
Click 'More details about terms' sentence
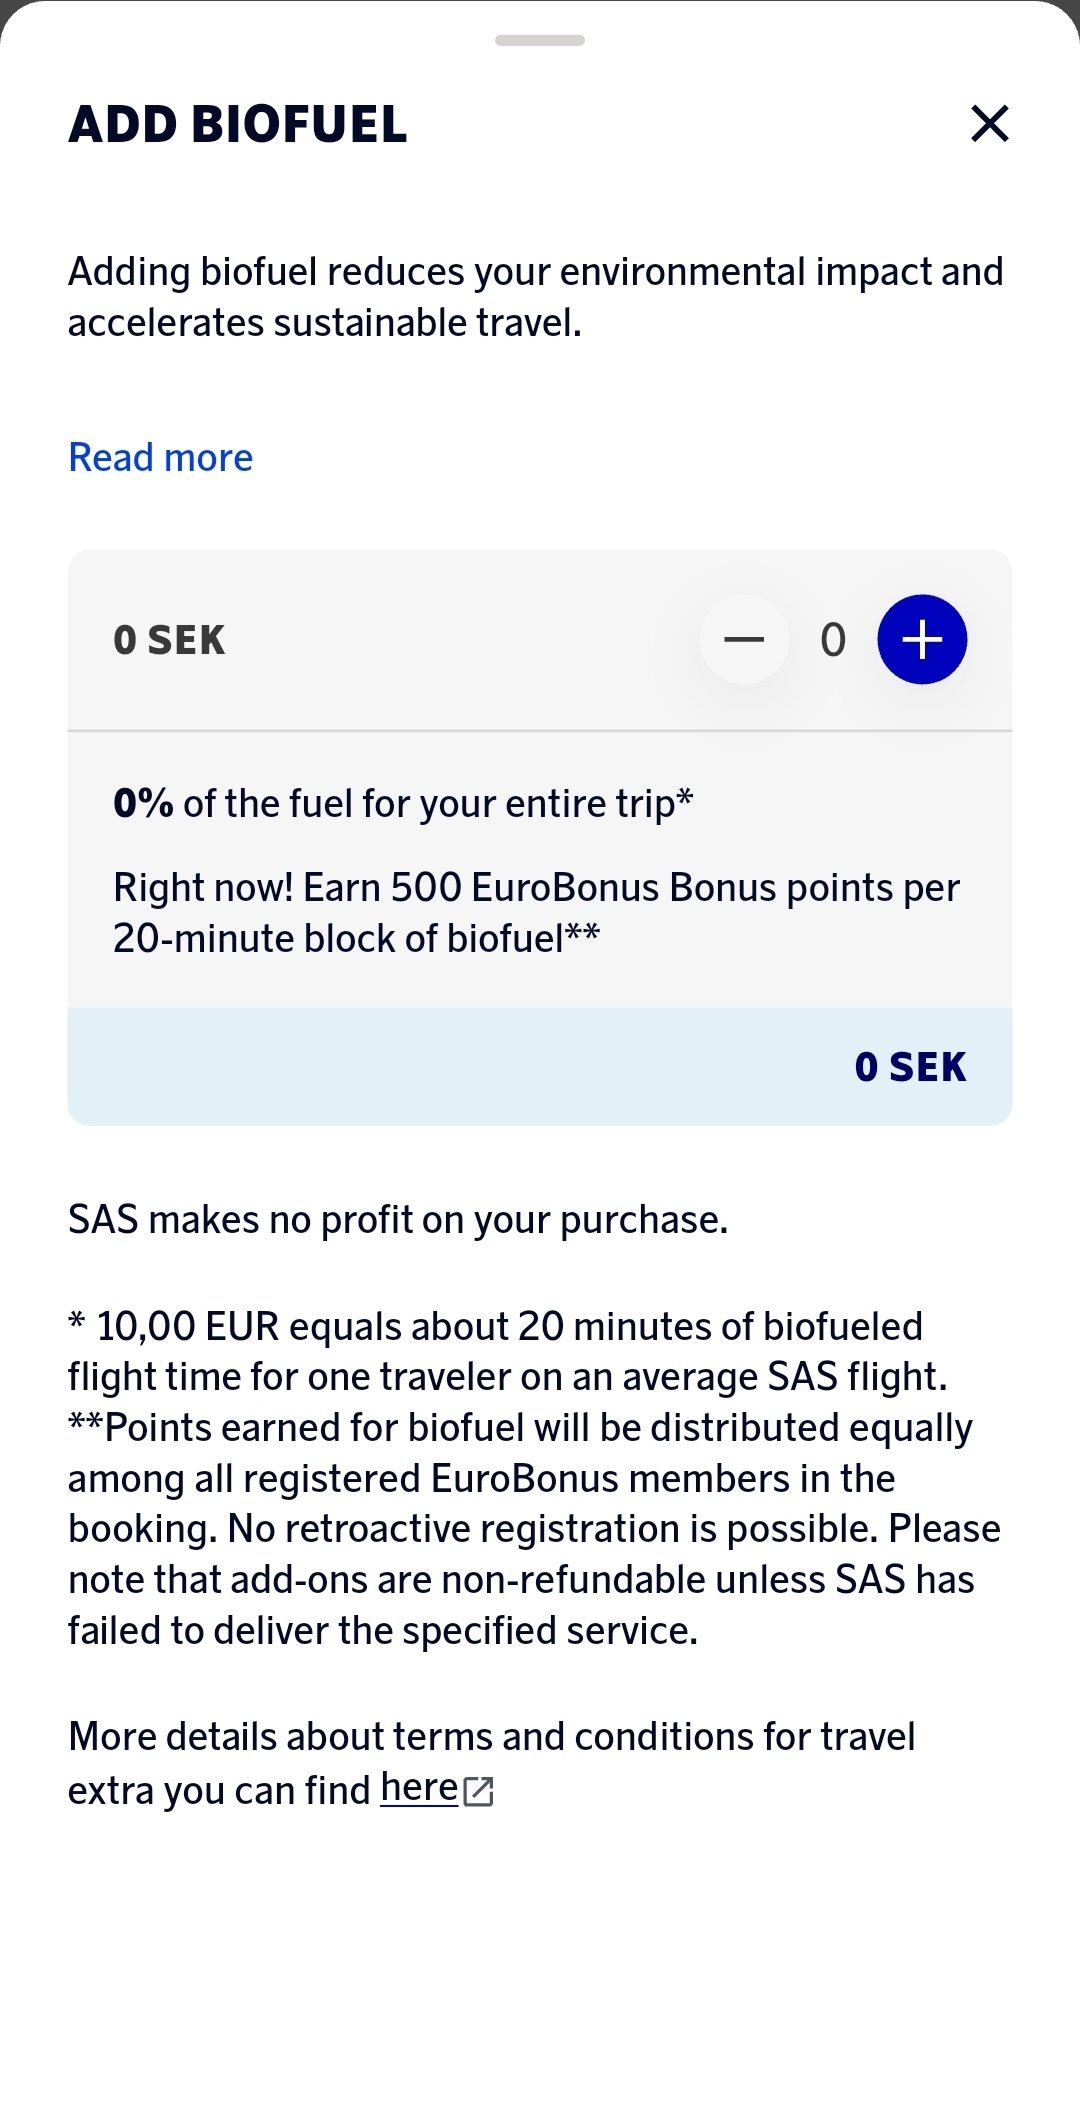(x=491, y=1738)
